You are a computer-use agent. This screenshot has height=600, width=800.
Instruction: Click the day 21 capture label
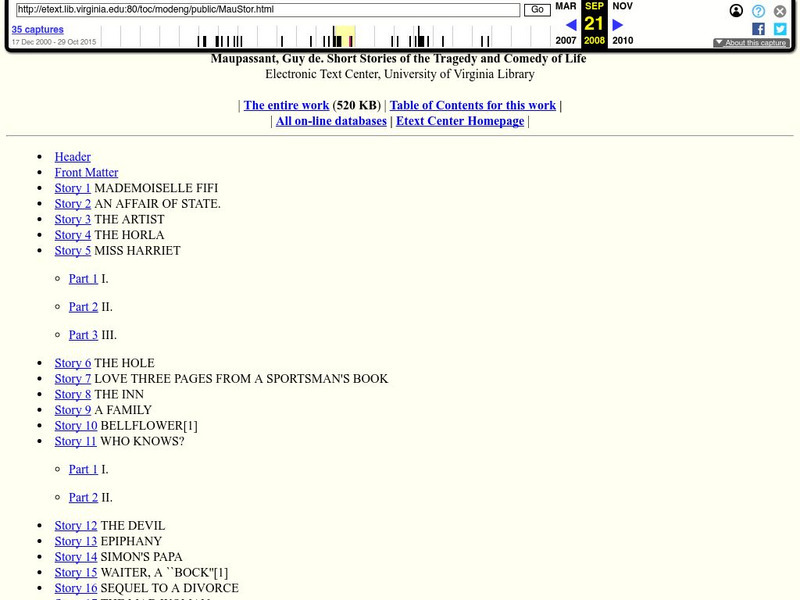[x=594, y=23]
